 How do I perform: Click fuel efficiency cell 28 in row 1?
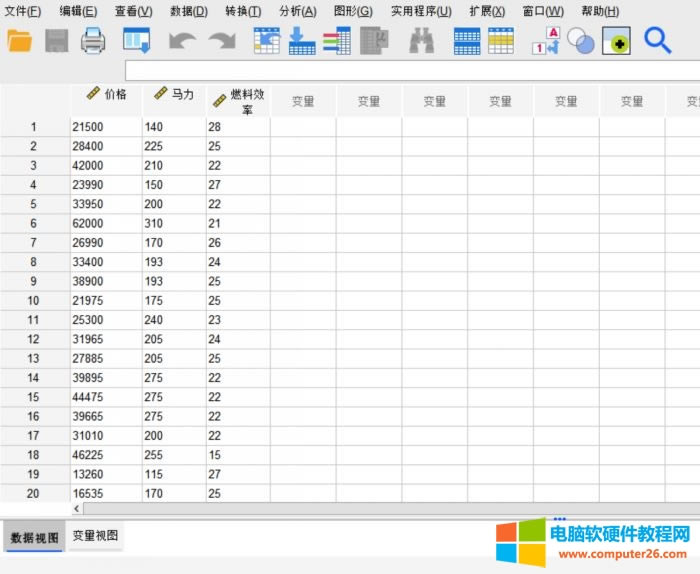238,127
